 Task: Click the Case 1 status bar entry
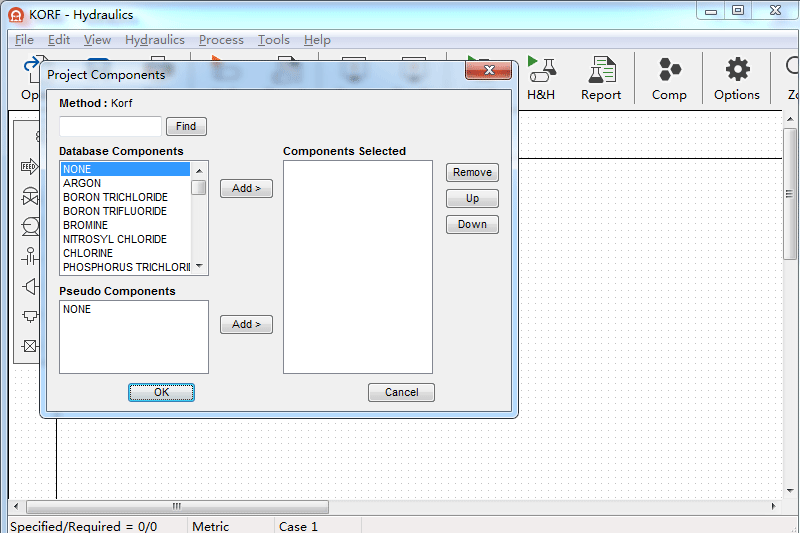click(x=298, y=526)
